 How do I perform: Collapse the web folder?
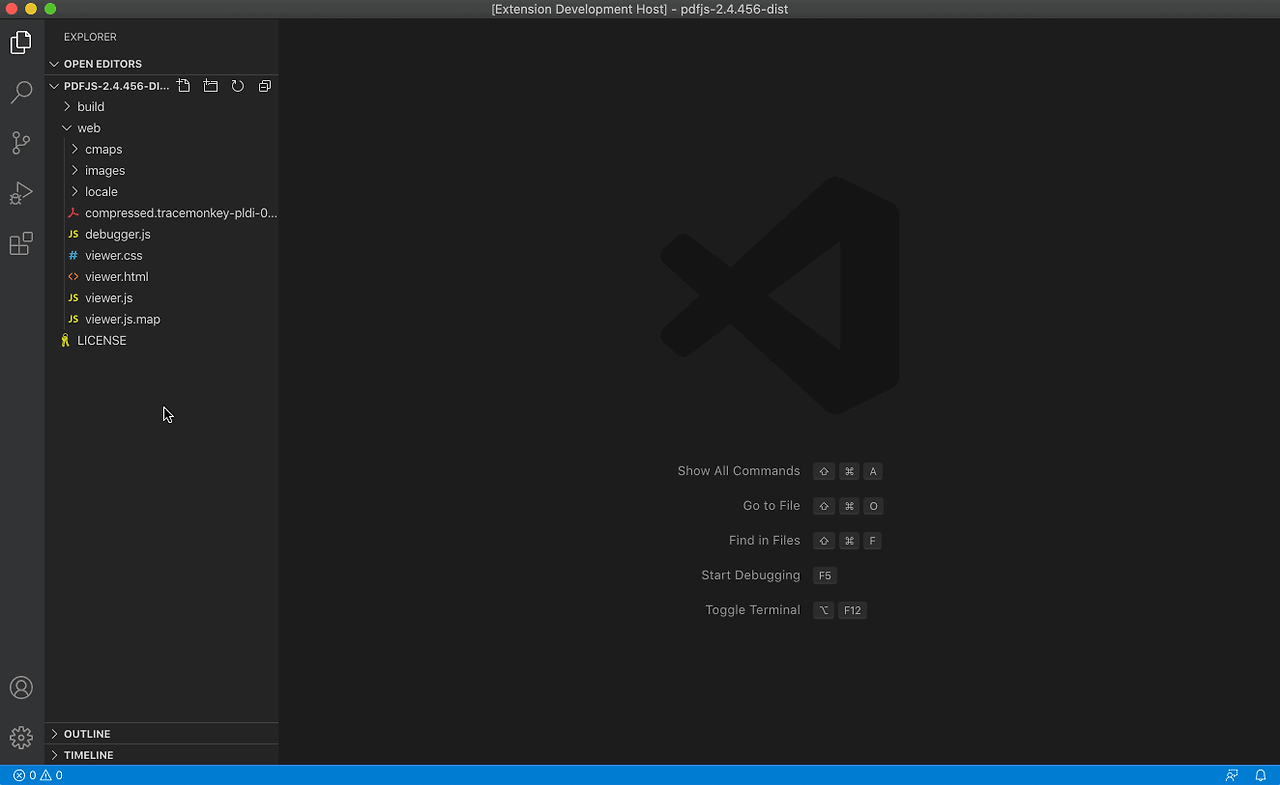coord(161,128)
